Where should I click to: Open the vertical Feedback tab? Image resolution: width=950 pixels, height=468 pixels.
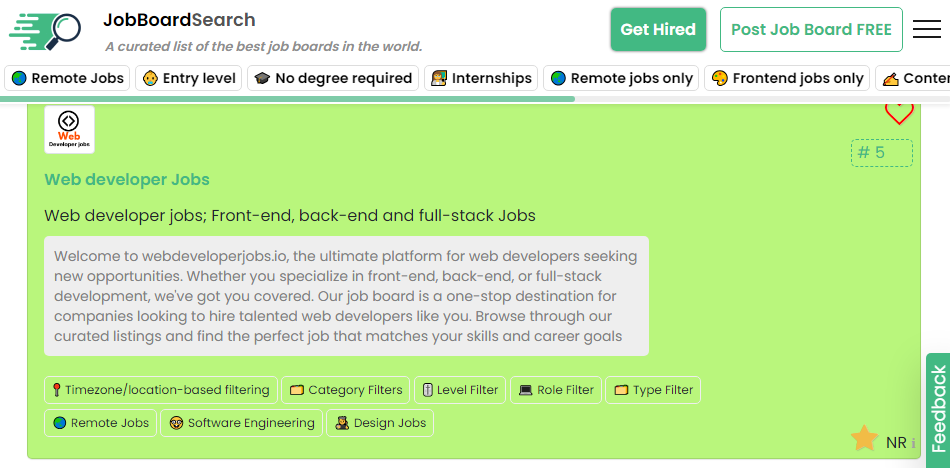(x=938, y=409)
